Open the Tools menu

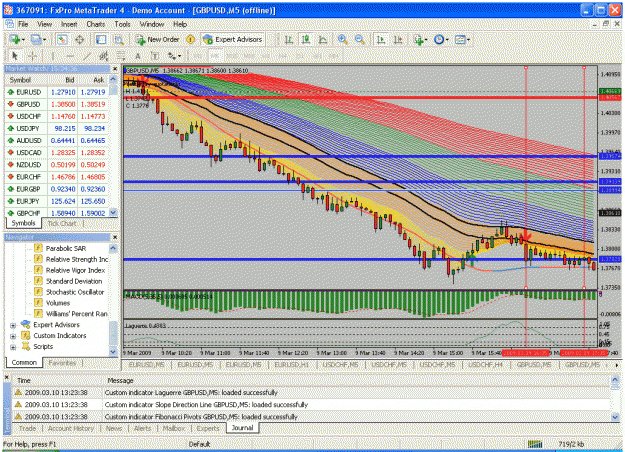click(x=122, y=24)
